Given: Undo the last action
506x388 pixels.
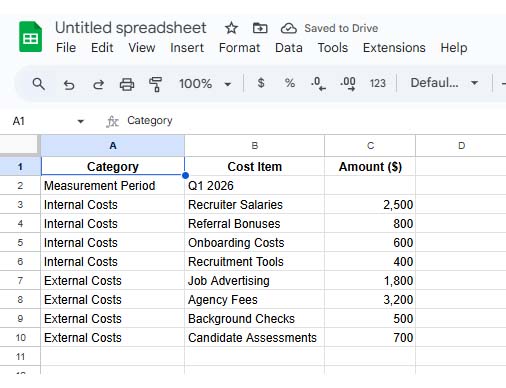Looking at the screenshot, I should pos(69,84).
